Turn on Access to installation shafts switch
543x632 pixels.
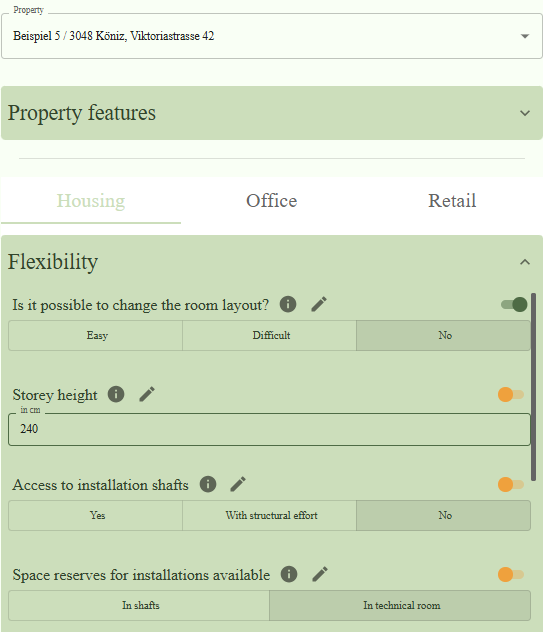511,484
